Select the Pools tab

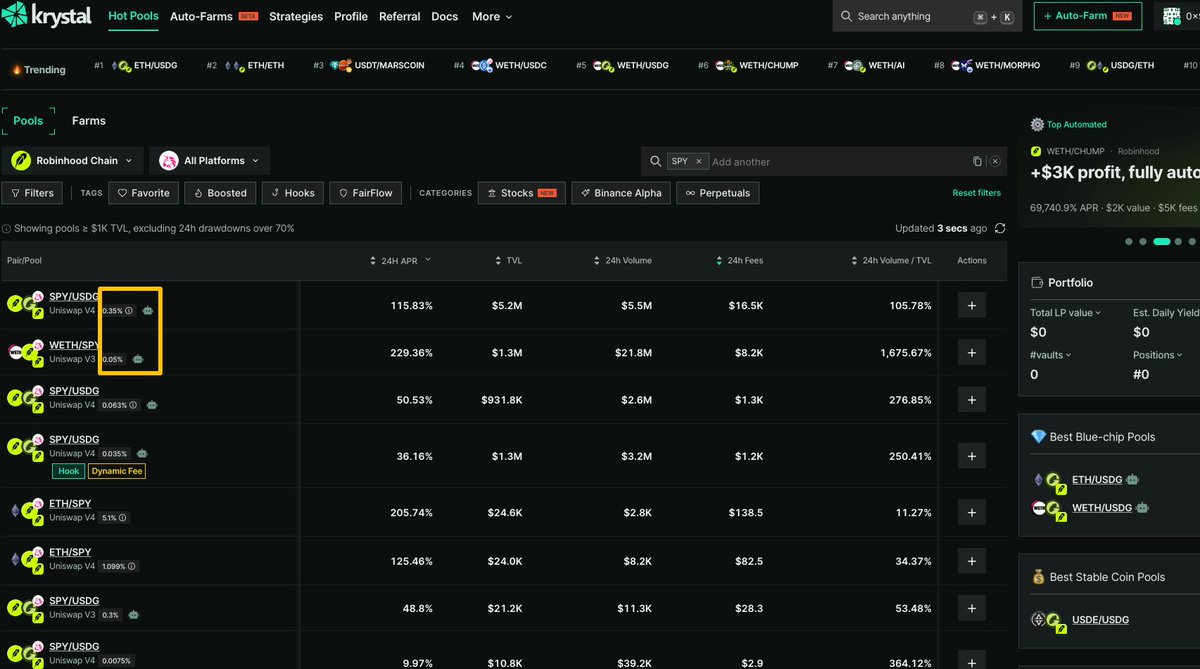click(28, 121)
